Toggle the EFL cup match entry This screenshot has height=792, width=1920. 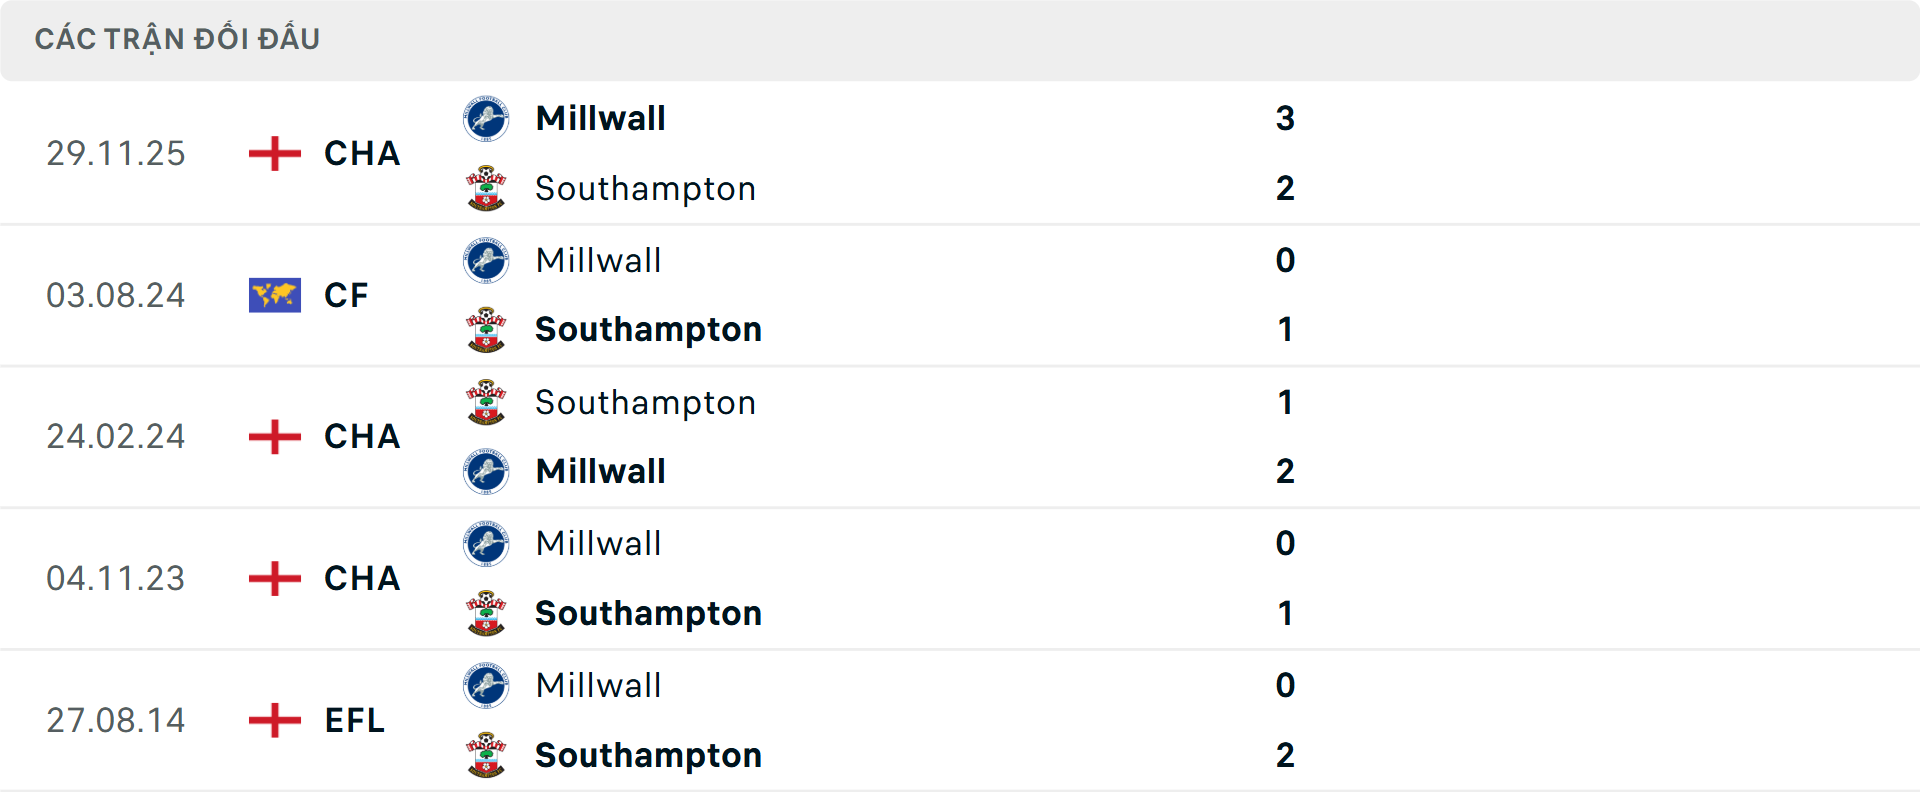pos(354,720)
